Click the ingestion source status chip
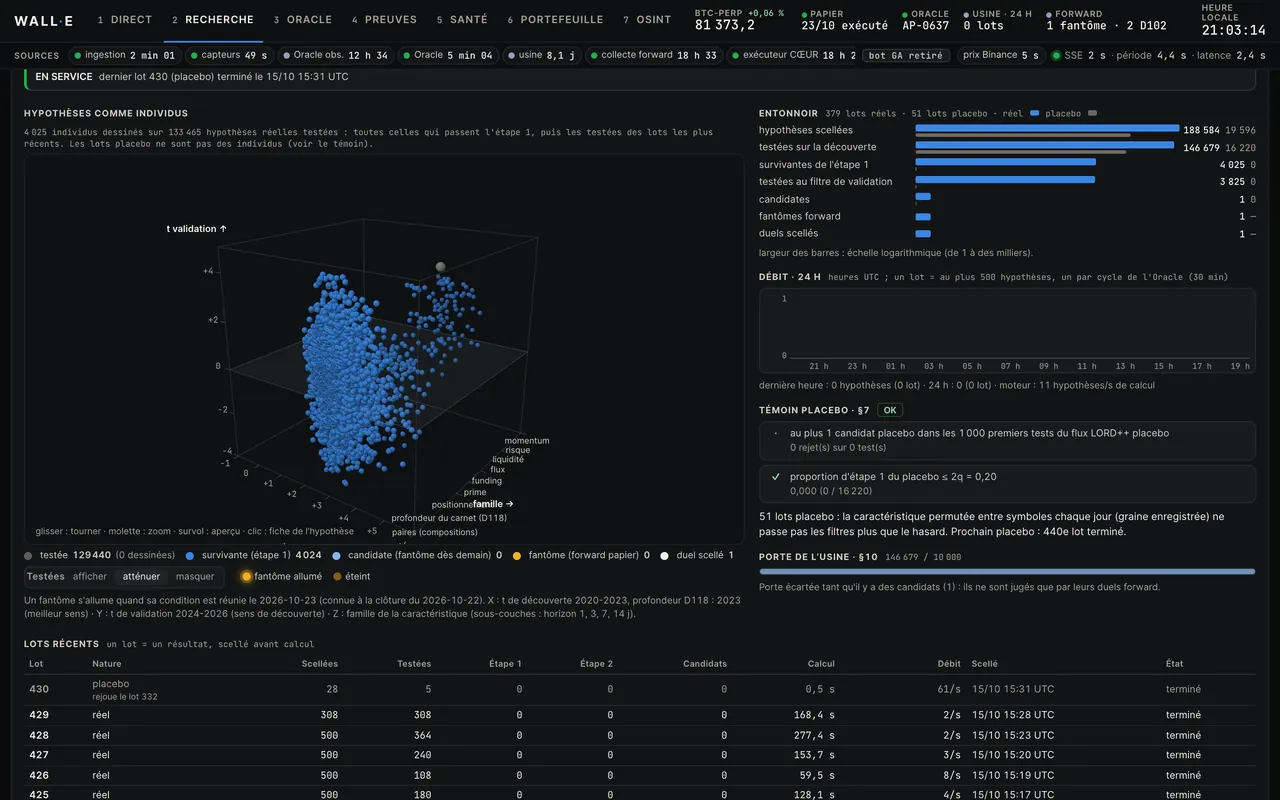The image size is (1280, 800). coord(125,55)
